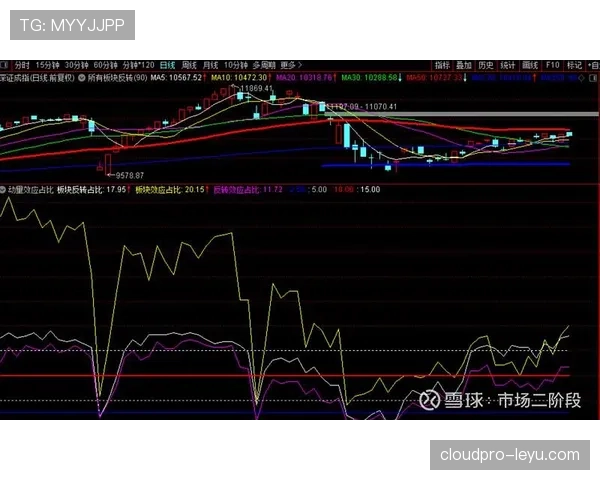
Task: Switch to the 周线 weekly chart tab
Action: click(189, 65)
